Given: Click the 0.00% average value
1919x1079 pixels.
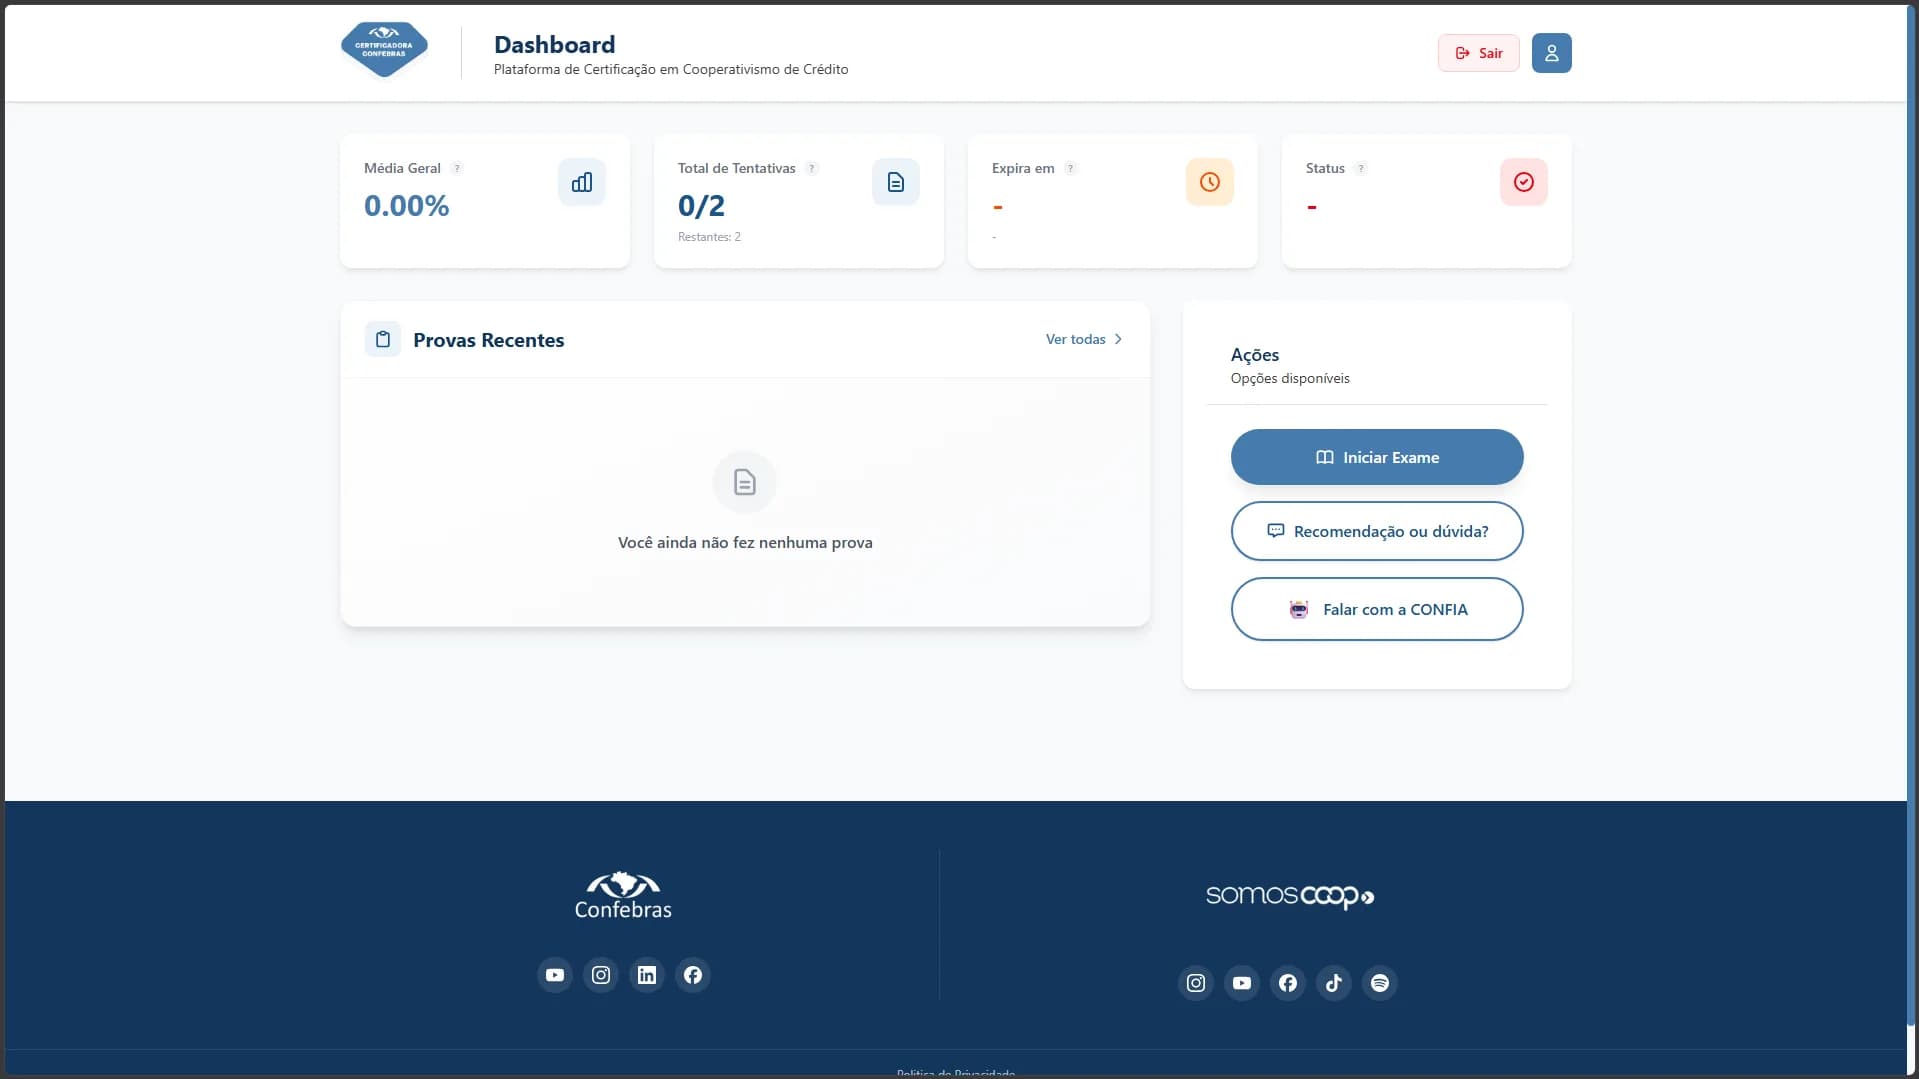Looking at the screenshot, I should point(406,206).
